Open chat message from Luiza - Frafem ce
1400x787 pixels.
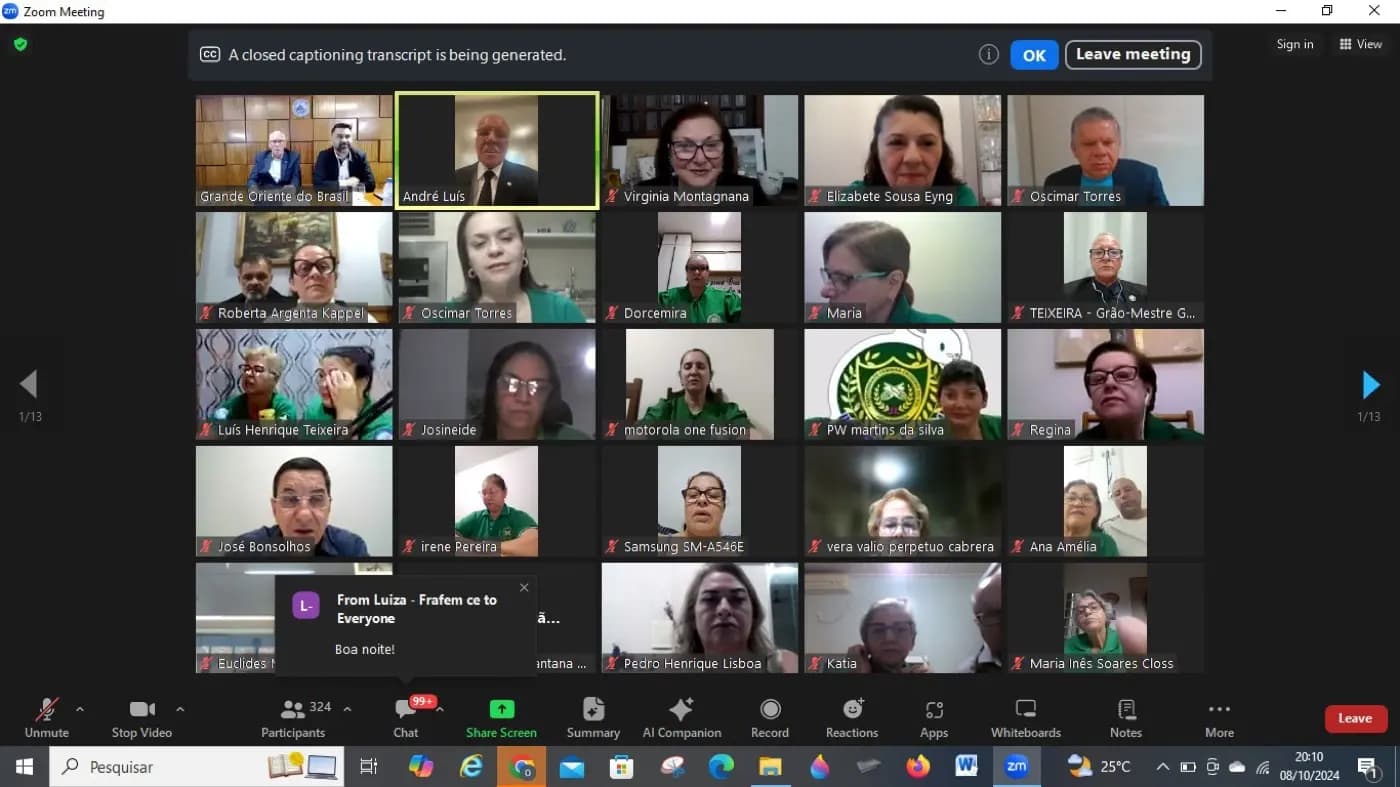click(405, 624)
